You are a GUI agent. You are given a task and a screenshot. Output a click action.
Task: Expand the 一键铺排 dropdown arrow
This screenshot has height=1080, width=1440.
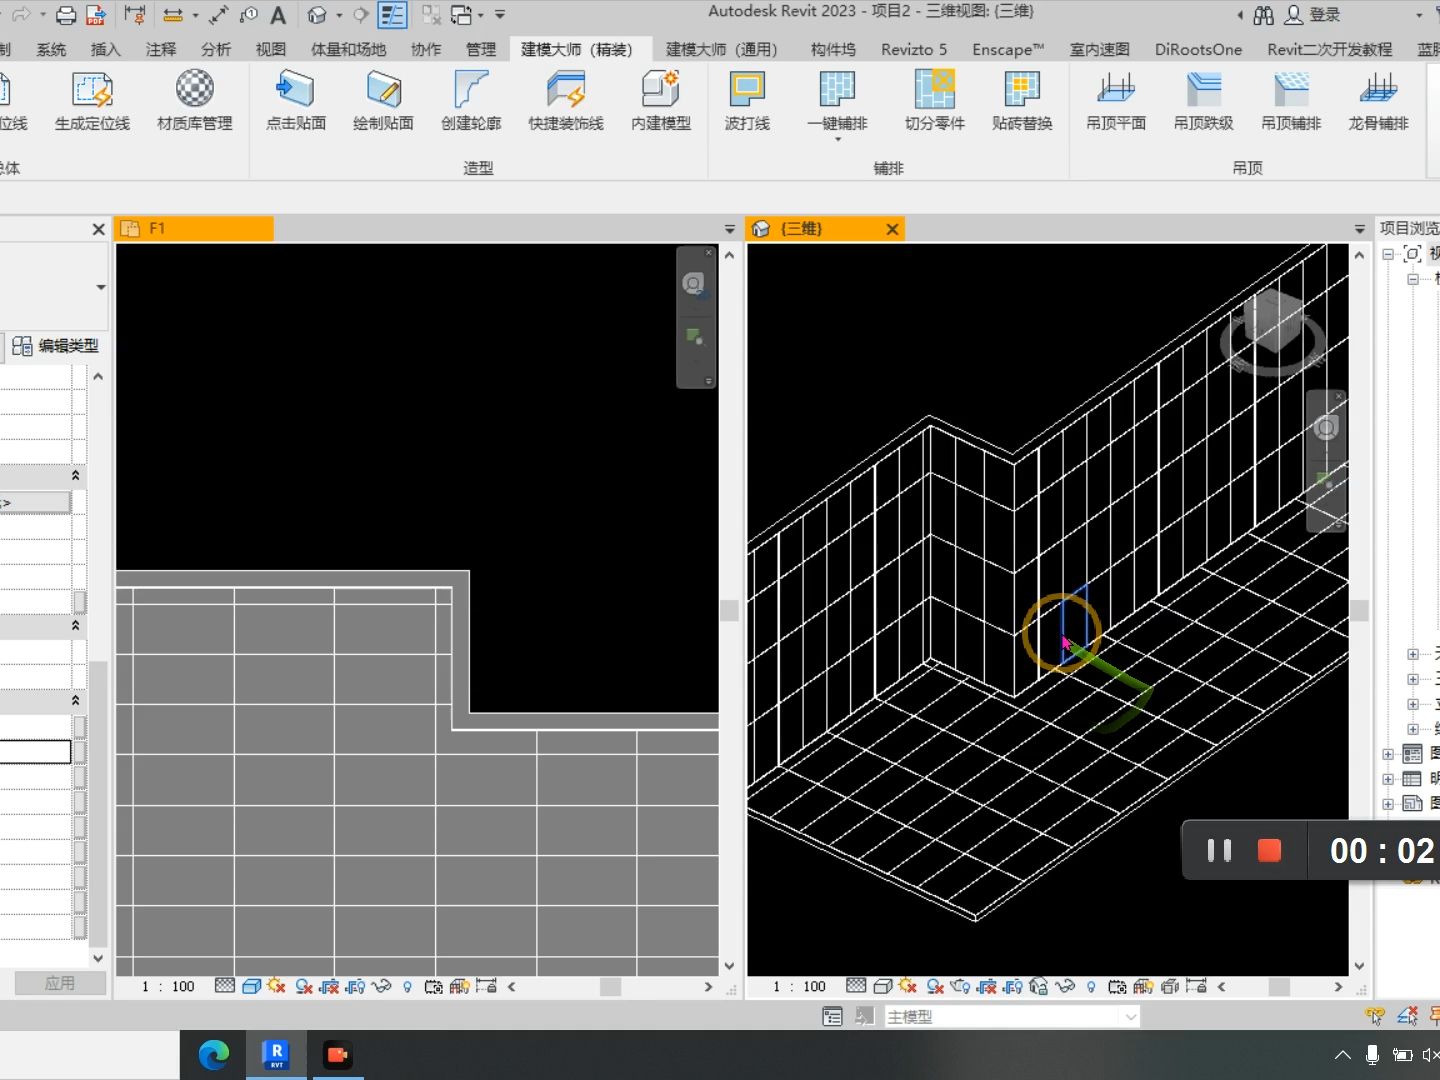(838, 139)
